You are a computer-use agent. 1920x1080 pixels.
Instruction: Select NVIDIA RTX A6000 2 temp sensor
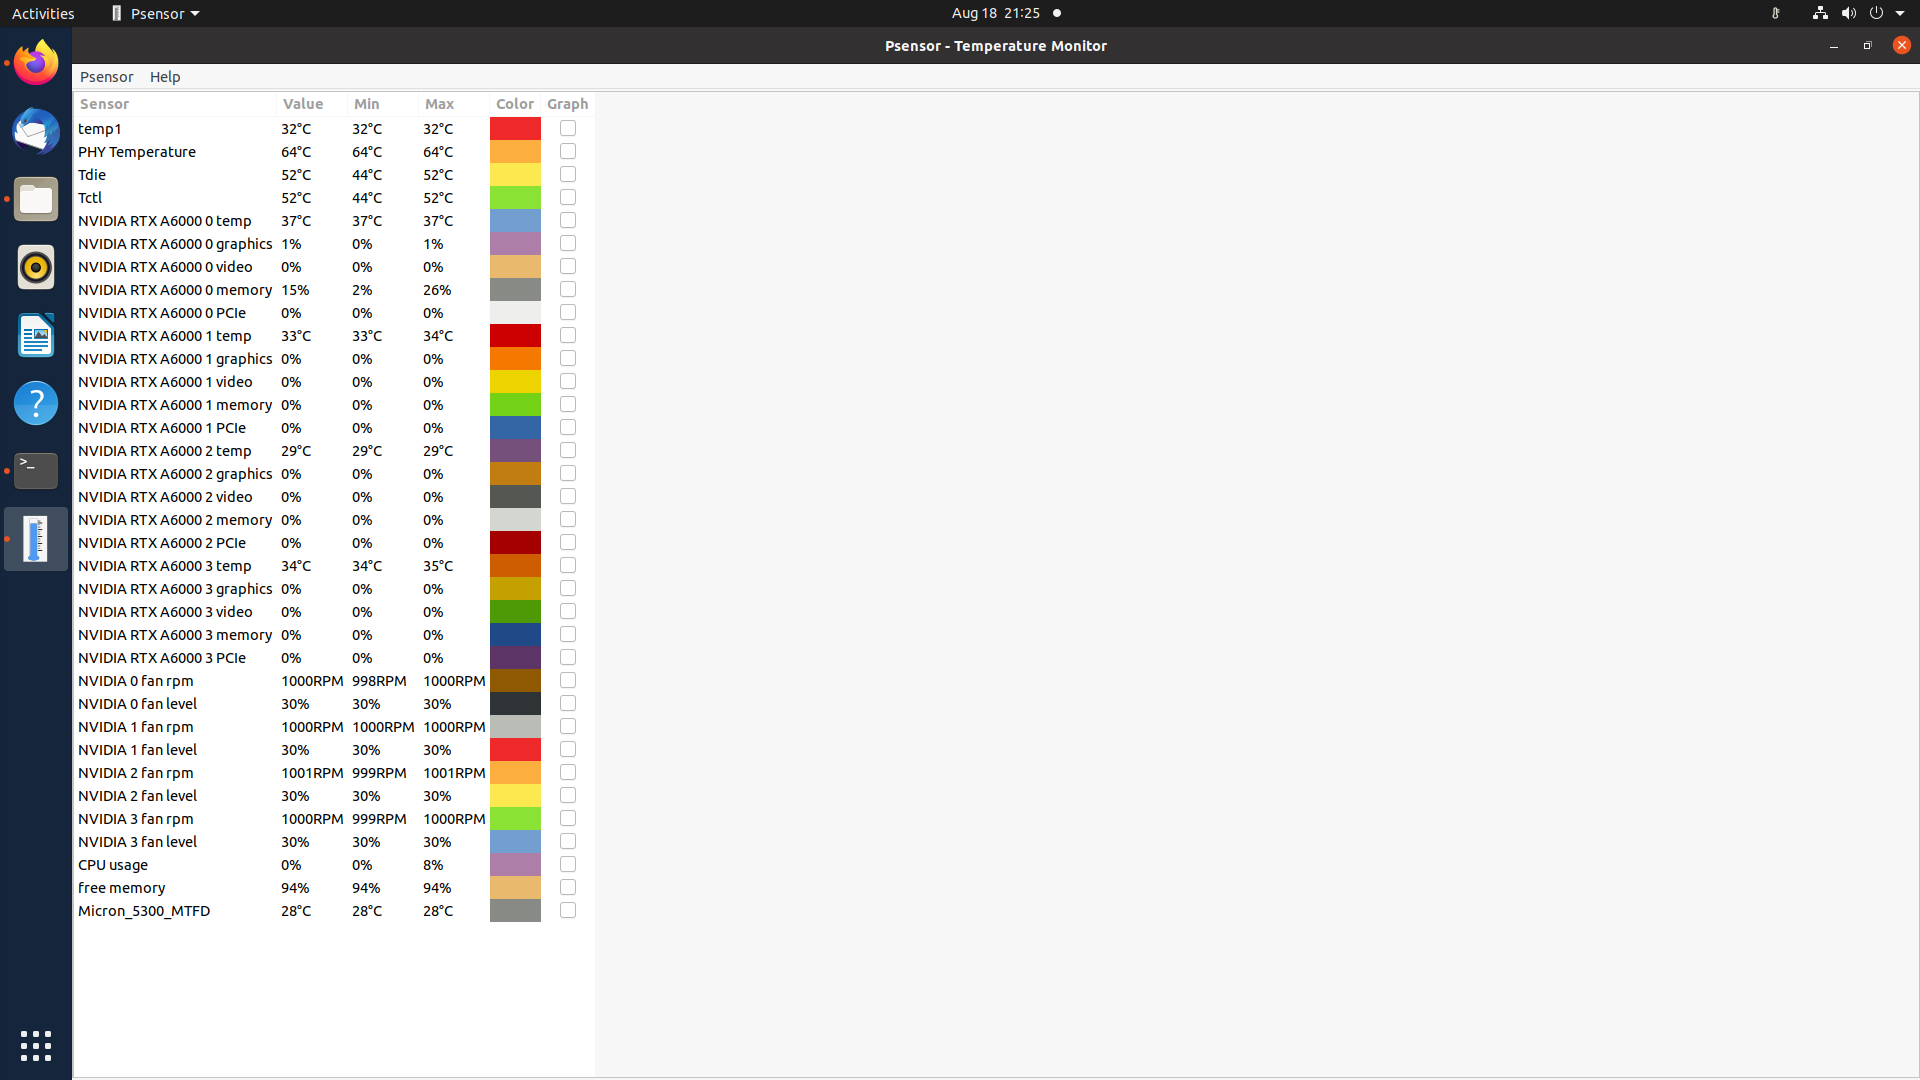[x=334, y=450]
